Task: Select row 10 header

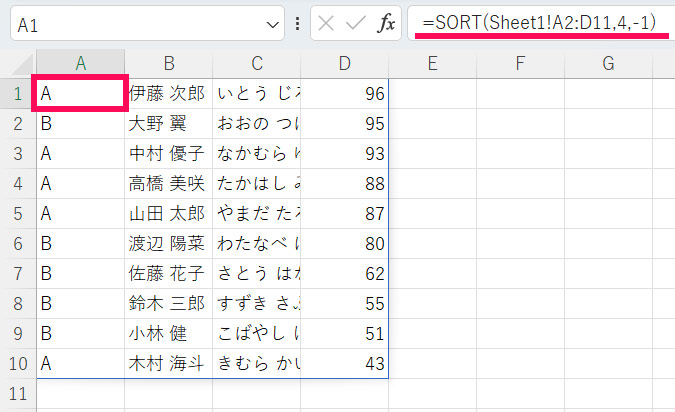Action: click(x=18, y=364)
